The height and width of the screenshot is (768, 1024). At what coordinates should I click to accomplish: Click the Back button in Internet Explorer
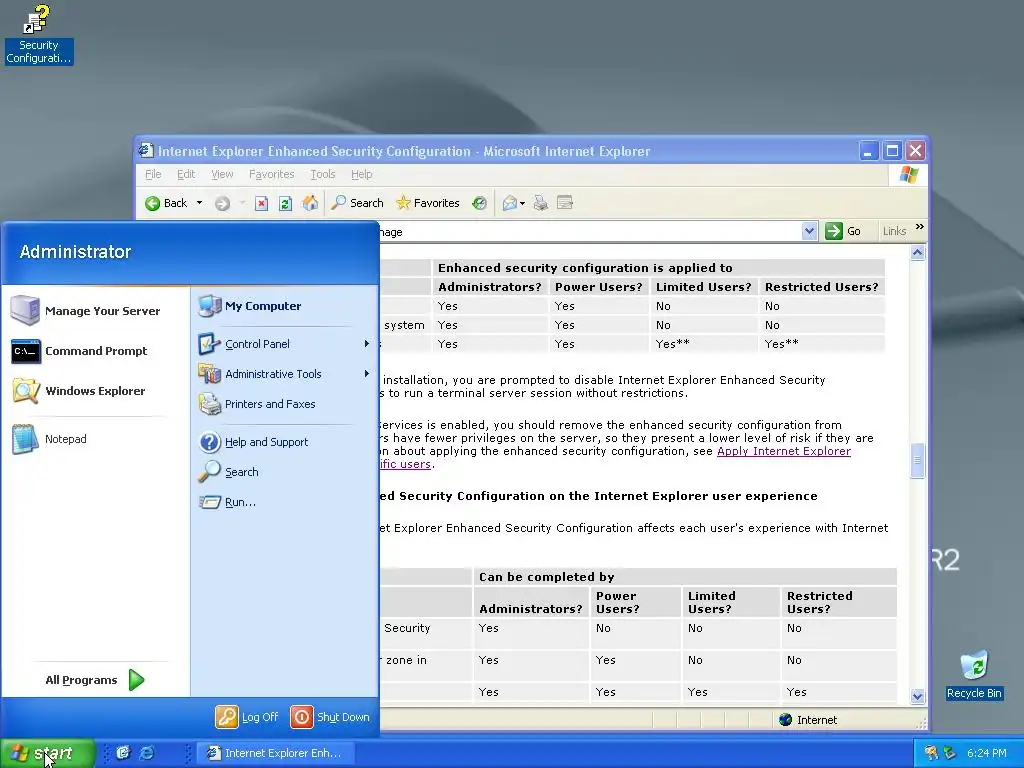pyautogui.click(x=167, y=203)
